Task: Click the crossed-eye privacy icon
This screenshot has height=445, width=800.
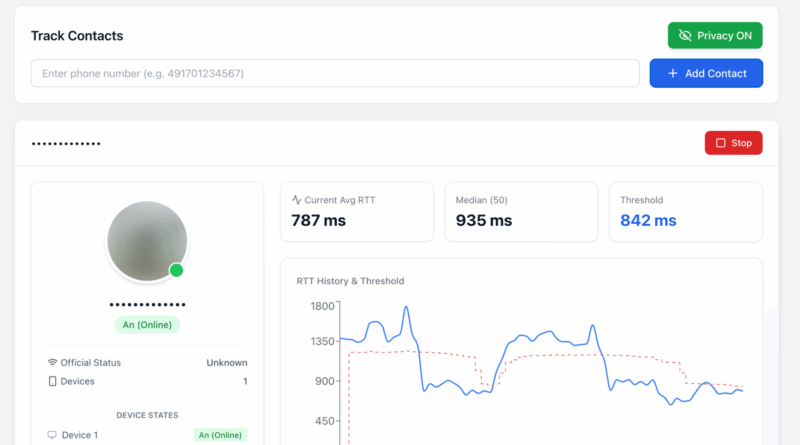Action: [x=685, y=35]
